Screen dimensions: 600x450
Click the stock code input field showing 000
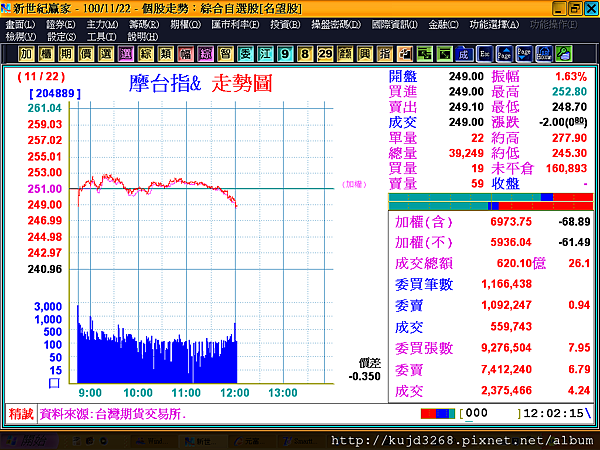[490, 413]
